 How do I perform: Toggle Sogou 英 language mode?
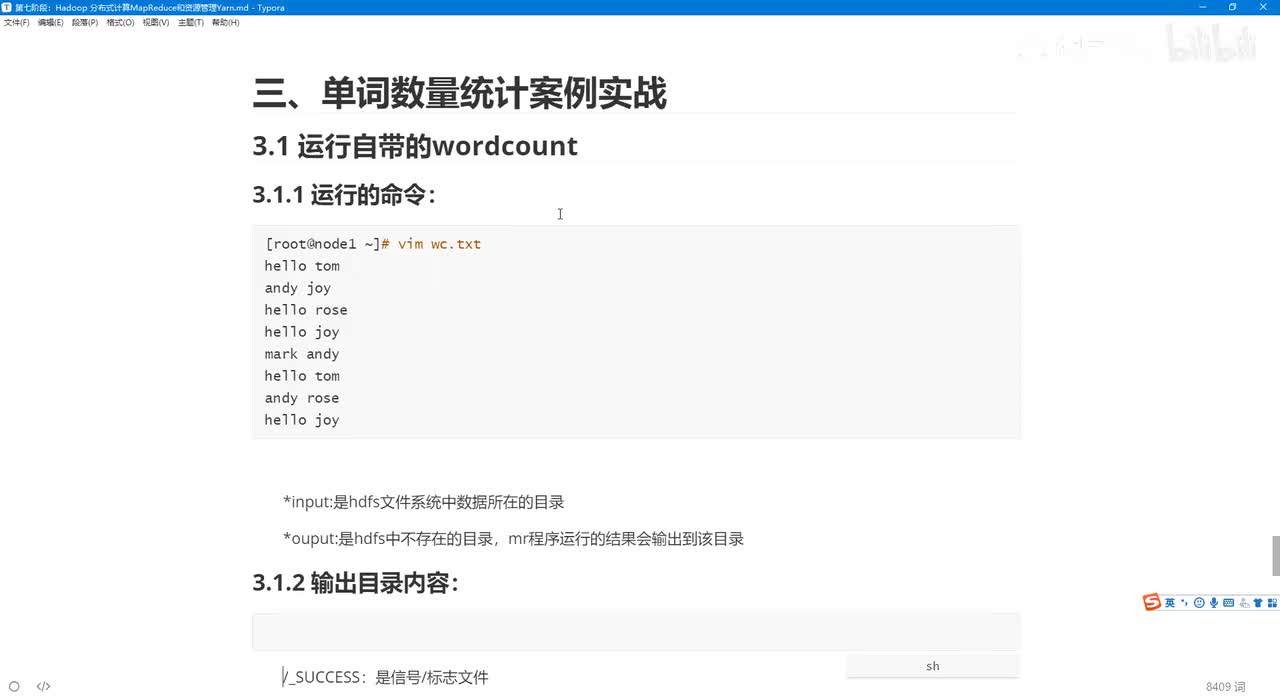[x=1170, y=603]
